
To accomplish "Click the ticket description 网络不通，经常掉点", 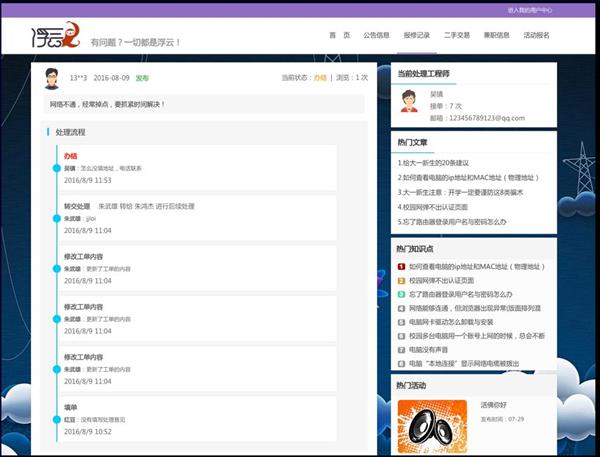I will (107, 104).
